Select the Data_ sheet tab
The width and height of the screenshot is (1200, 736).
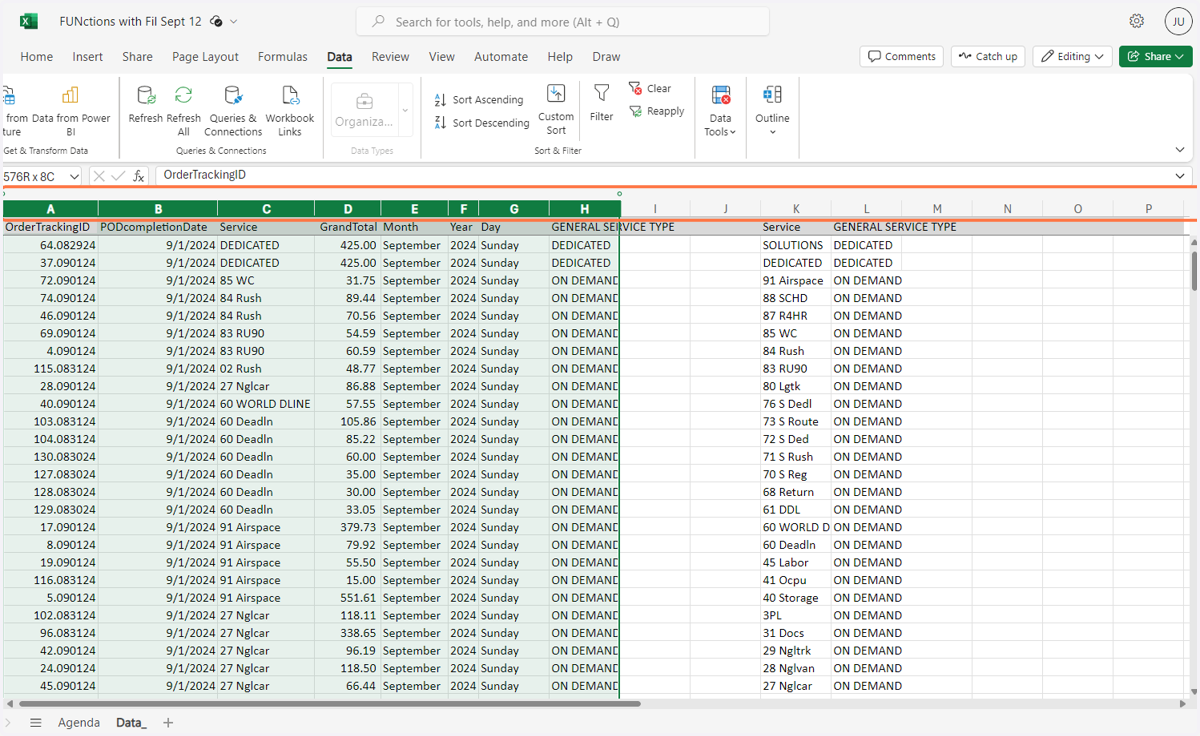coord(131,722)
